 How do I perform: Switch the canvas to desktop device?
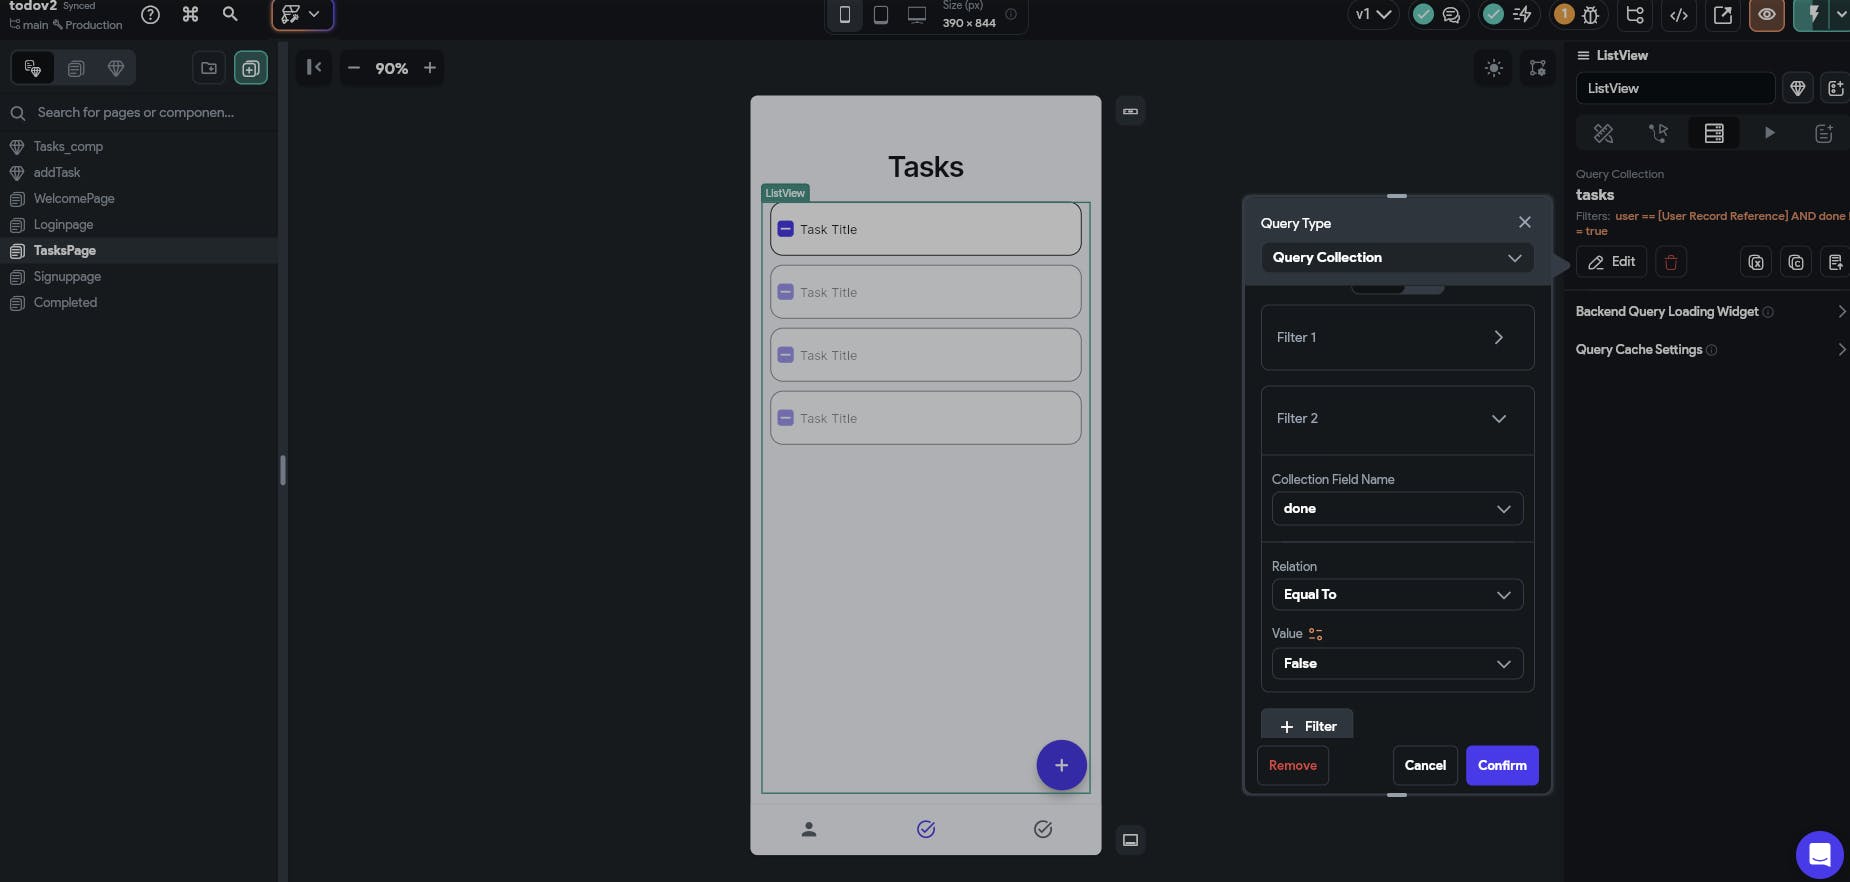tap(917, 15)
